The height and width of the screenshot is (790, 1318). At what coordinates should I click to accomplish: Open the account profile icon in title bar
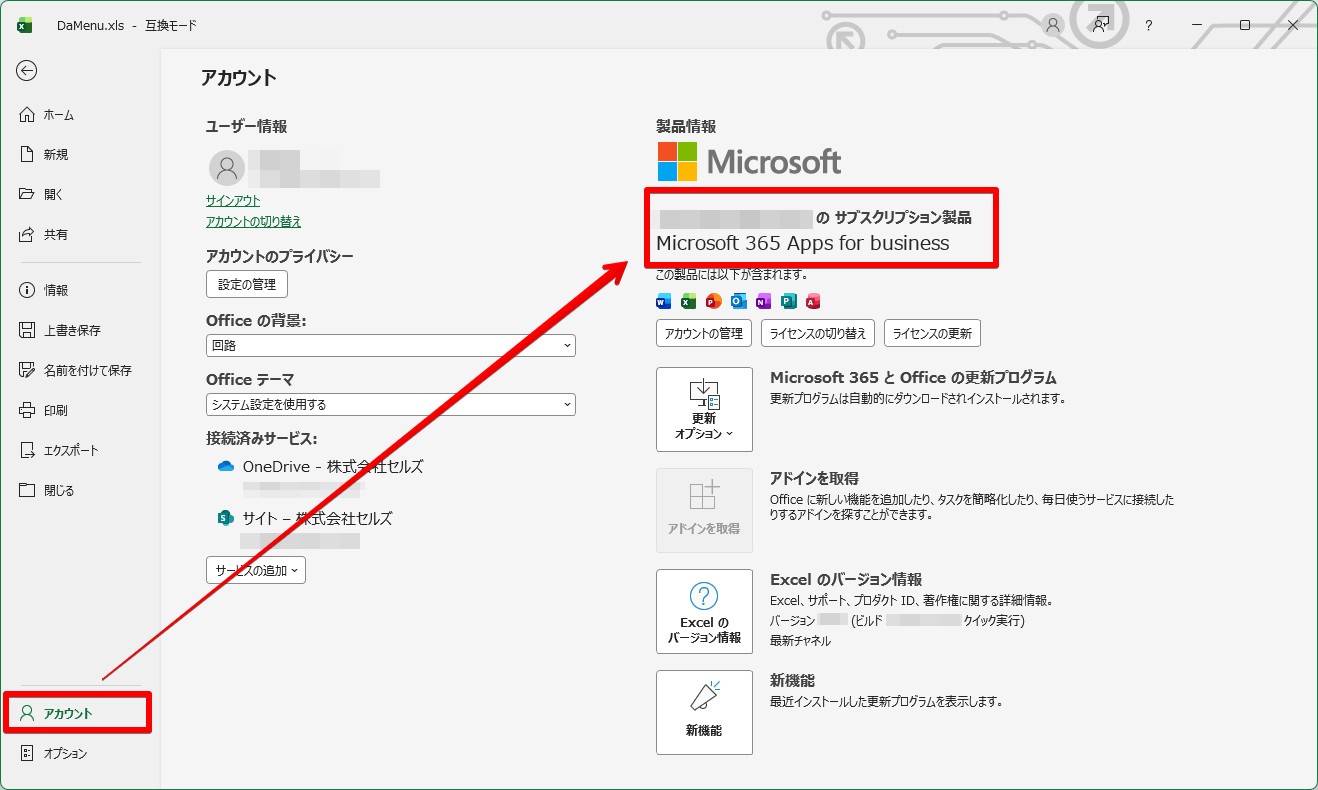[1052, 25]
